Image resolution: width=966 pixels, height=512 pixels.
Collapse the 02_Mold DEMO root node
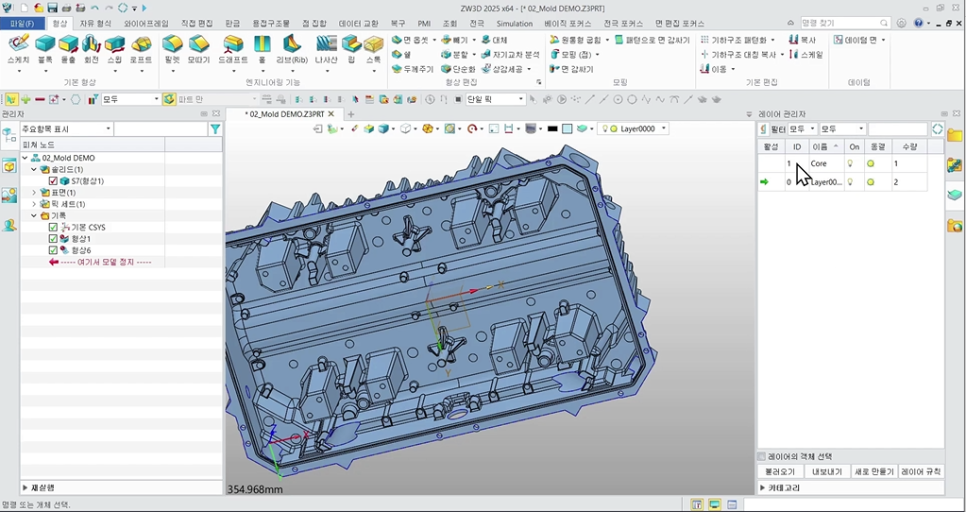coord(25,158)
